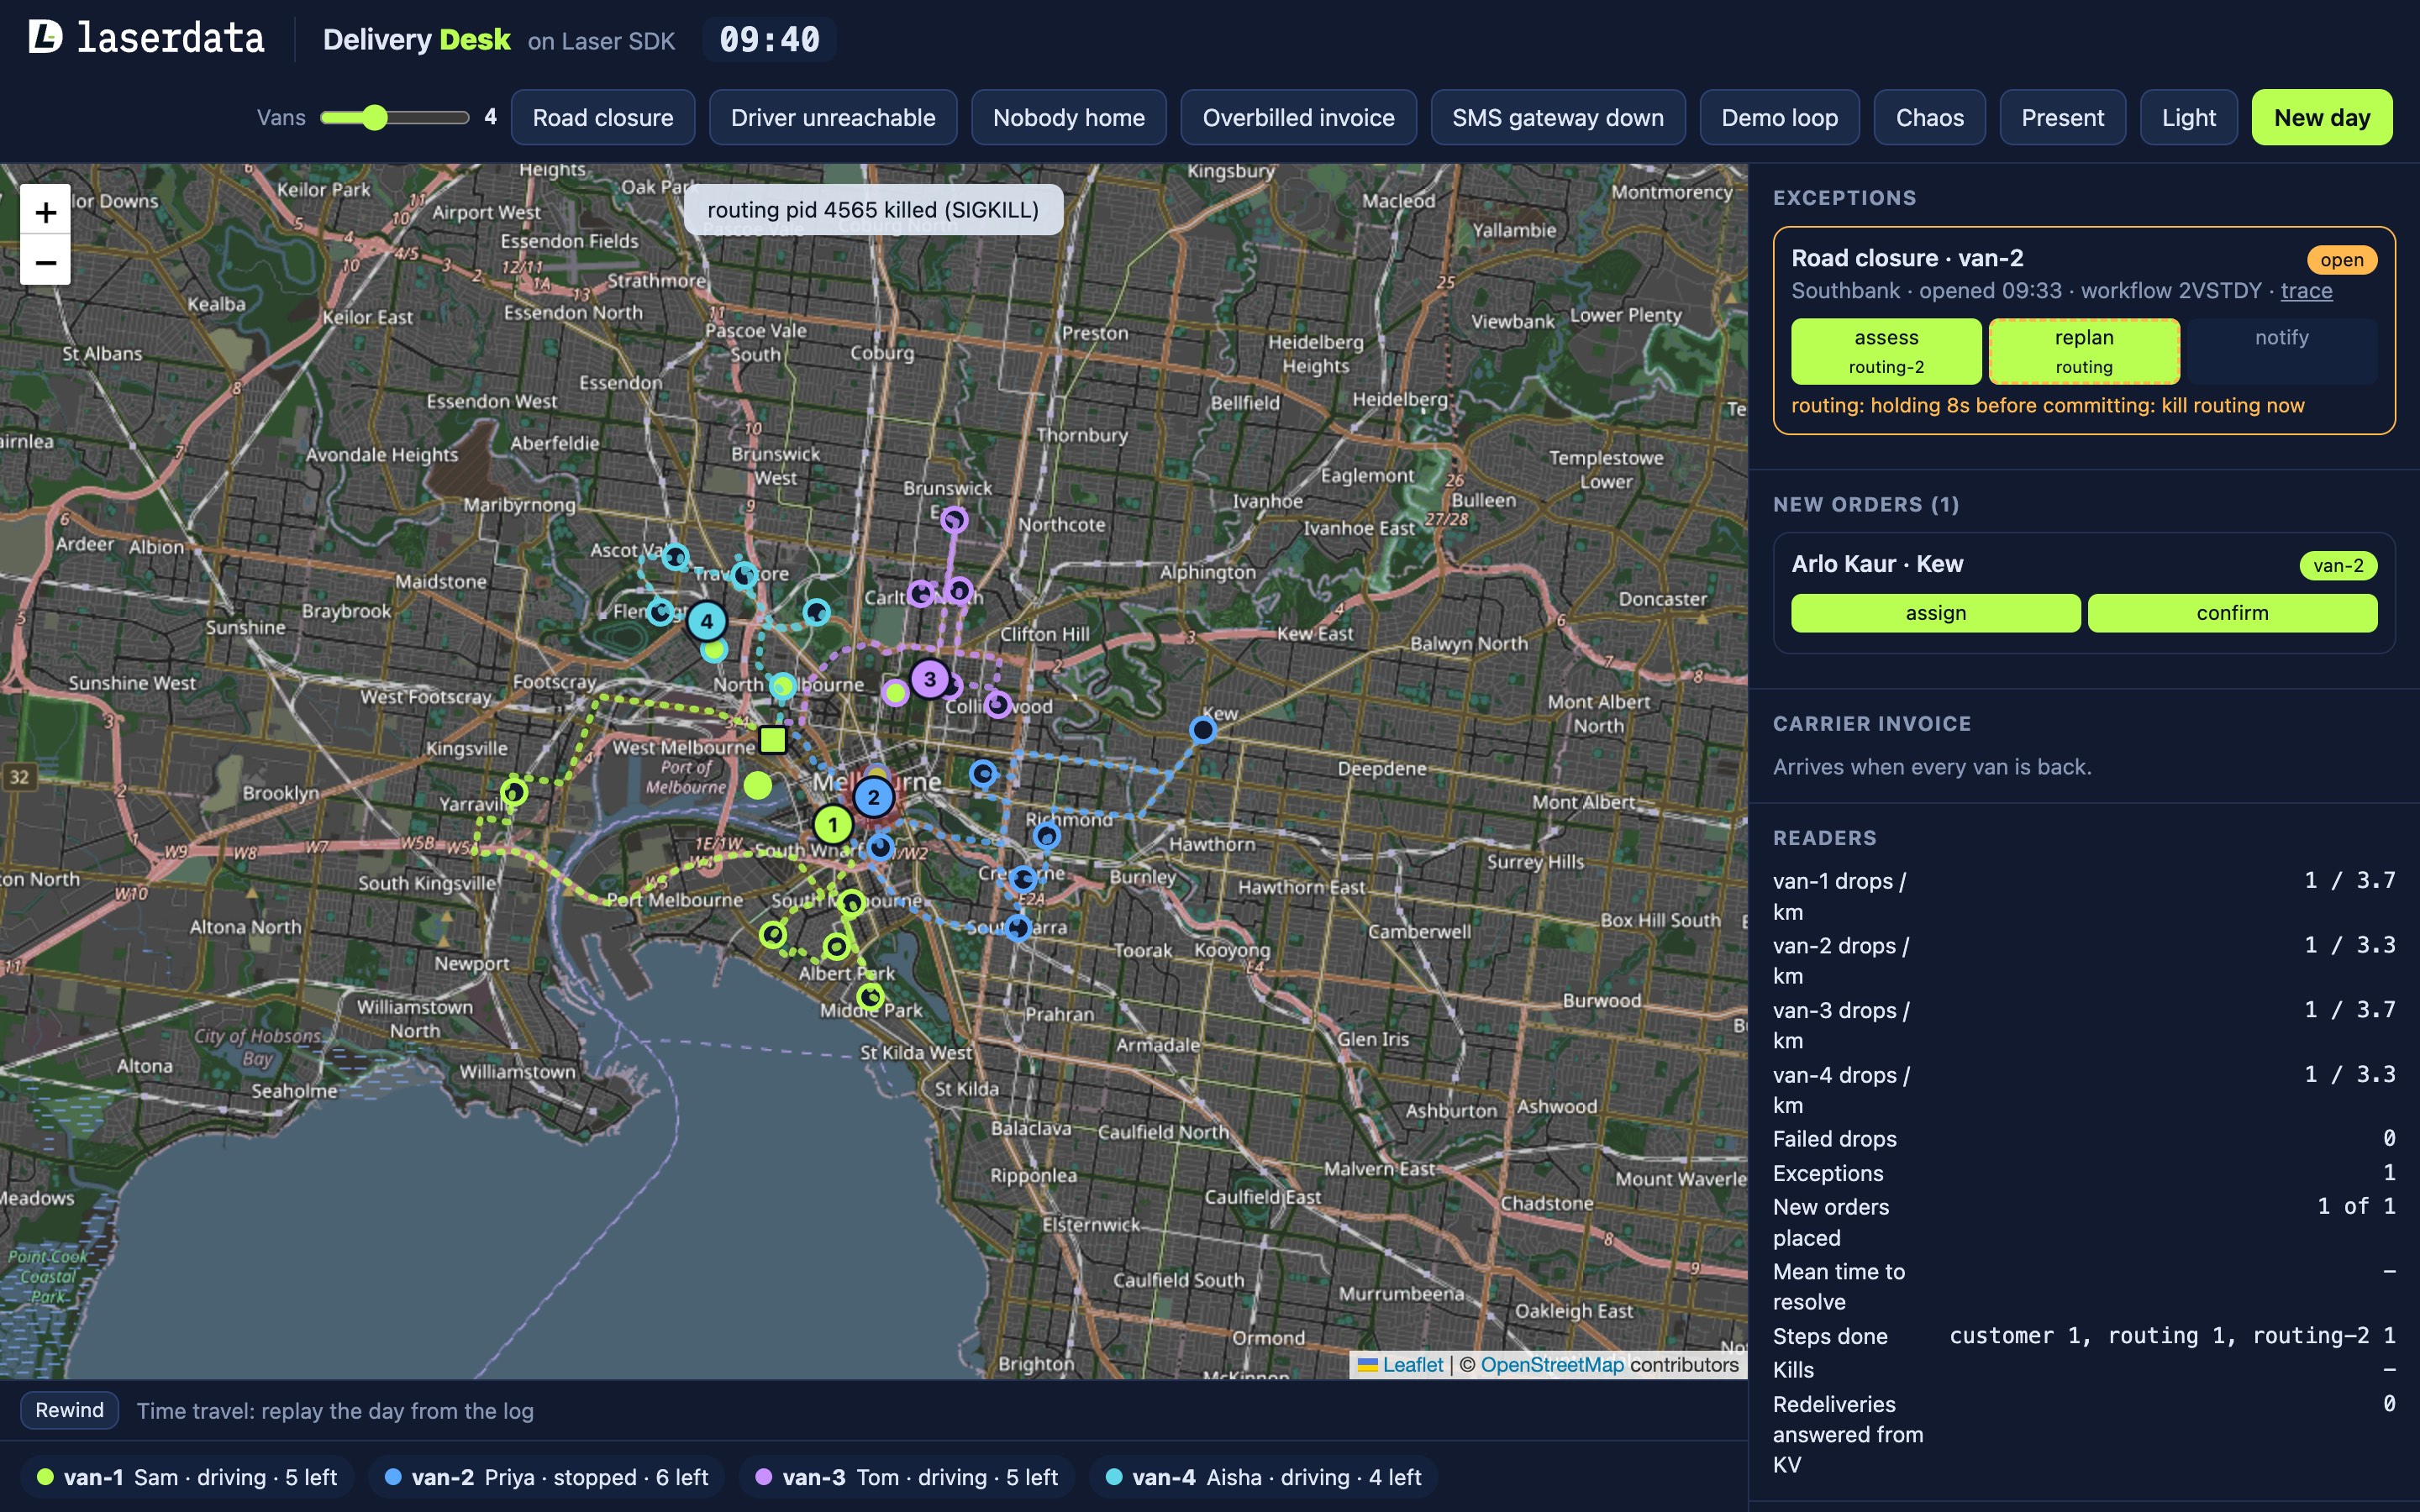Start a New day

pyautogui.click(x=2321, y=118)
